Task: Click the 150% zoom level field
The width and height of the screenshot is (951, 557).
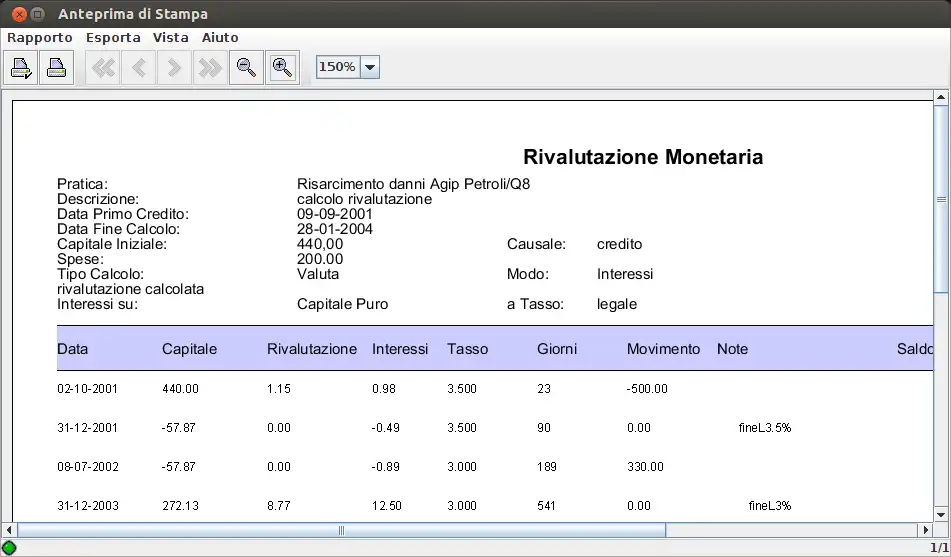Action: (x=337, y=67)
